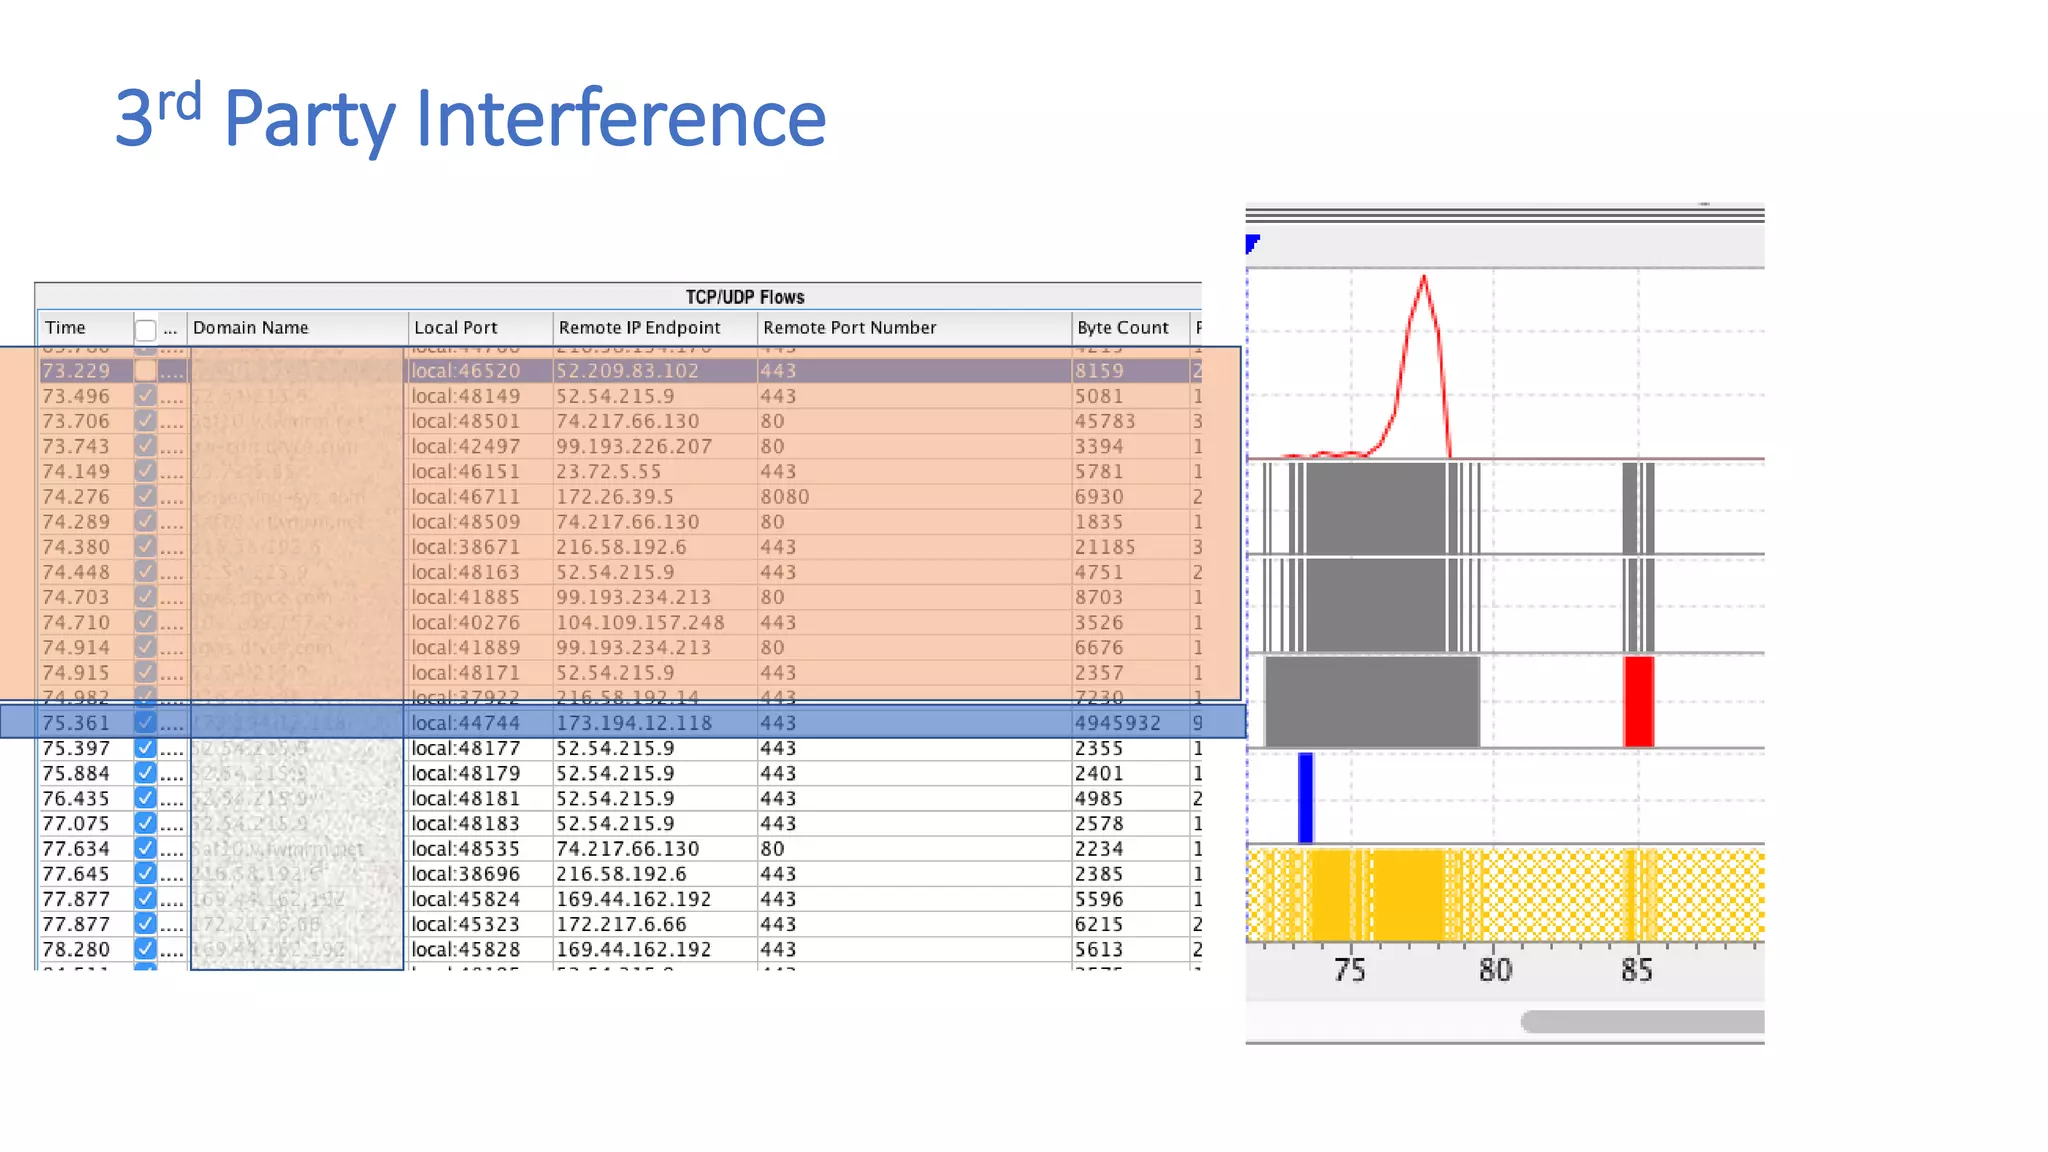2048x1152 pixels.
Task: Toggle the select-all checkbox in the header
Action: coord(145,330)
